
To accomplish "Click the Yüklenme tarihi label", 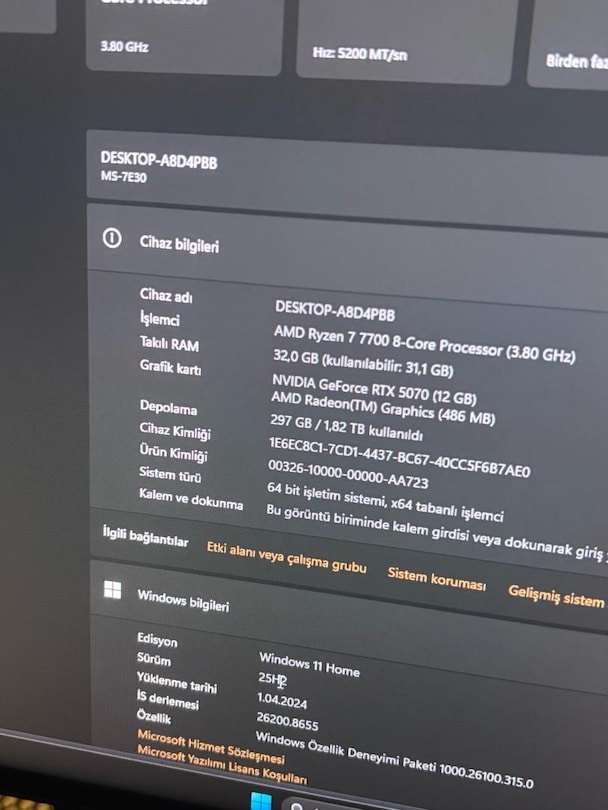I will pyautogui.click(x=176, y=682).
